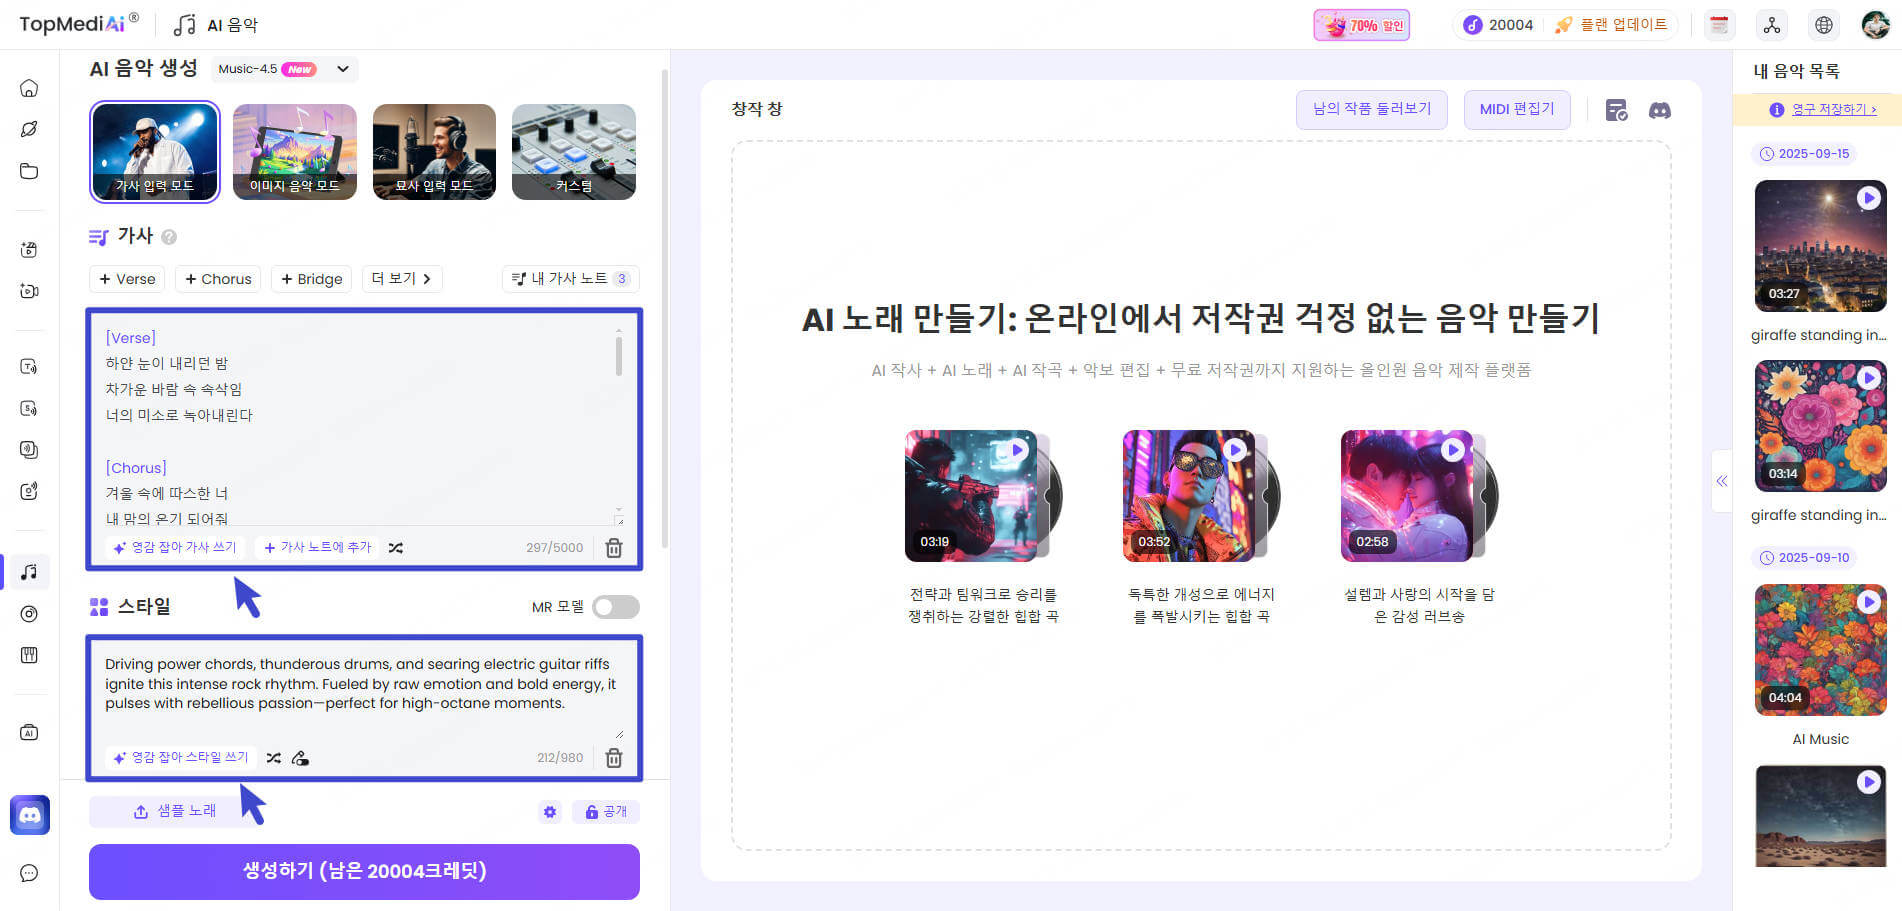Expand 더 보기 for more lyric sections
The image size is (1902, 911).
point(401,279)
